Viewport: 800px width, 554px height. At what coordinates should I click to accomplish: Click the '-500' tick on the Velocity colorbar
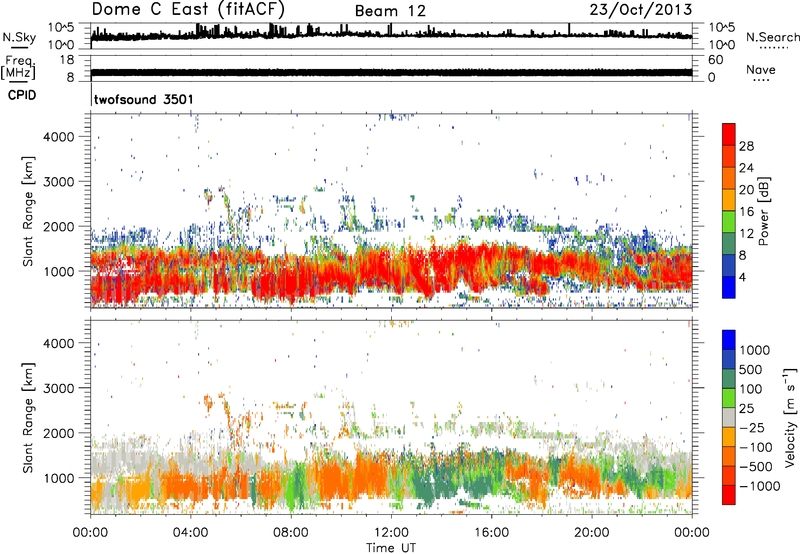click(x=755, y=467)
